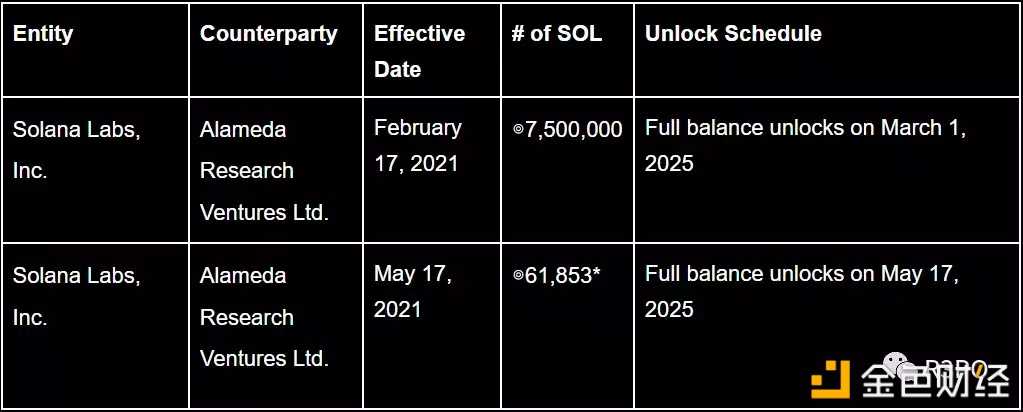Click the SOL symbol before 61,853
Image resolution: width=1023 pixels, height=412 pixels.
(518, 276)
